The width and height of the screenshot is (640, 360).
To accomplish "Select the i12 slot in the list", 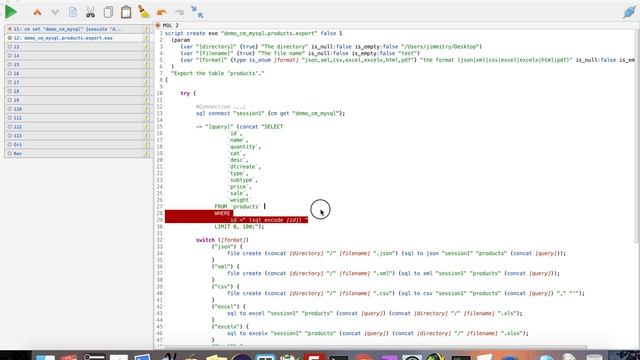I will point(78,127).
